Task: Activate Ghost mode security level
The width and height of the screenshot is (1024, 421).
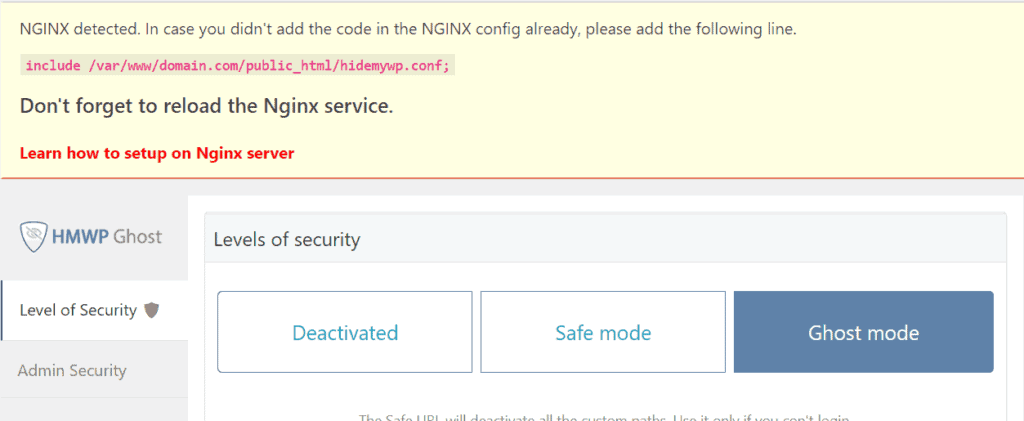Action: point(863,332)
